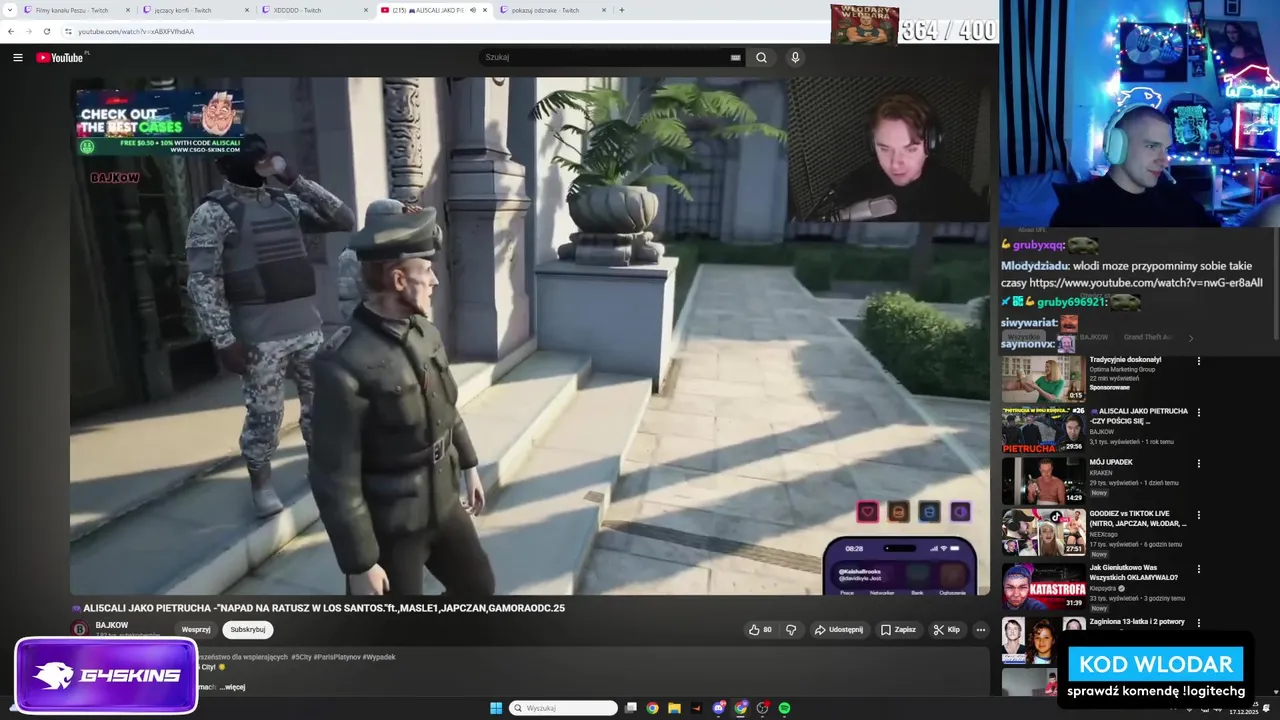Open the BAJKOW channel name link
The image size is (1280, 720).
pyautogui.click(x=112, y=625)
